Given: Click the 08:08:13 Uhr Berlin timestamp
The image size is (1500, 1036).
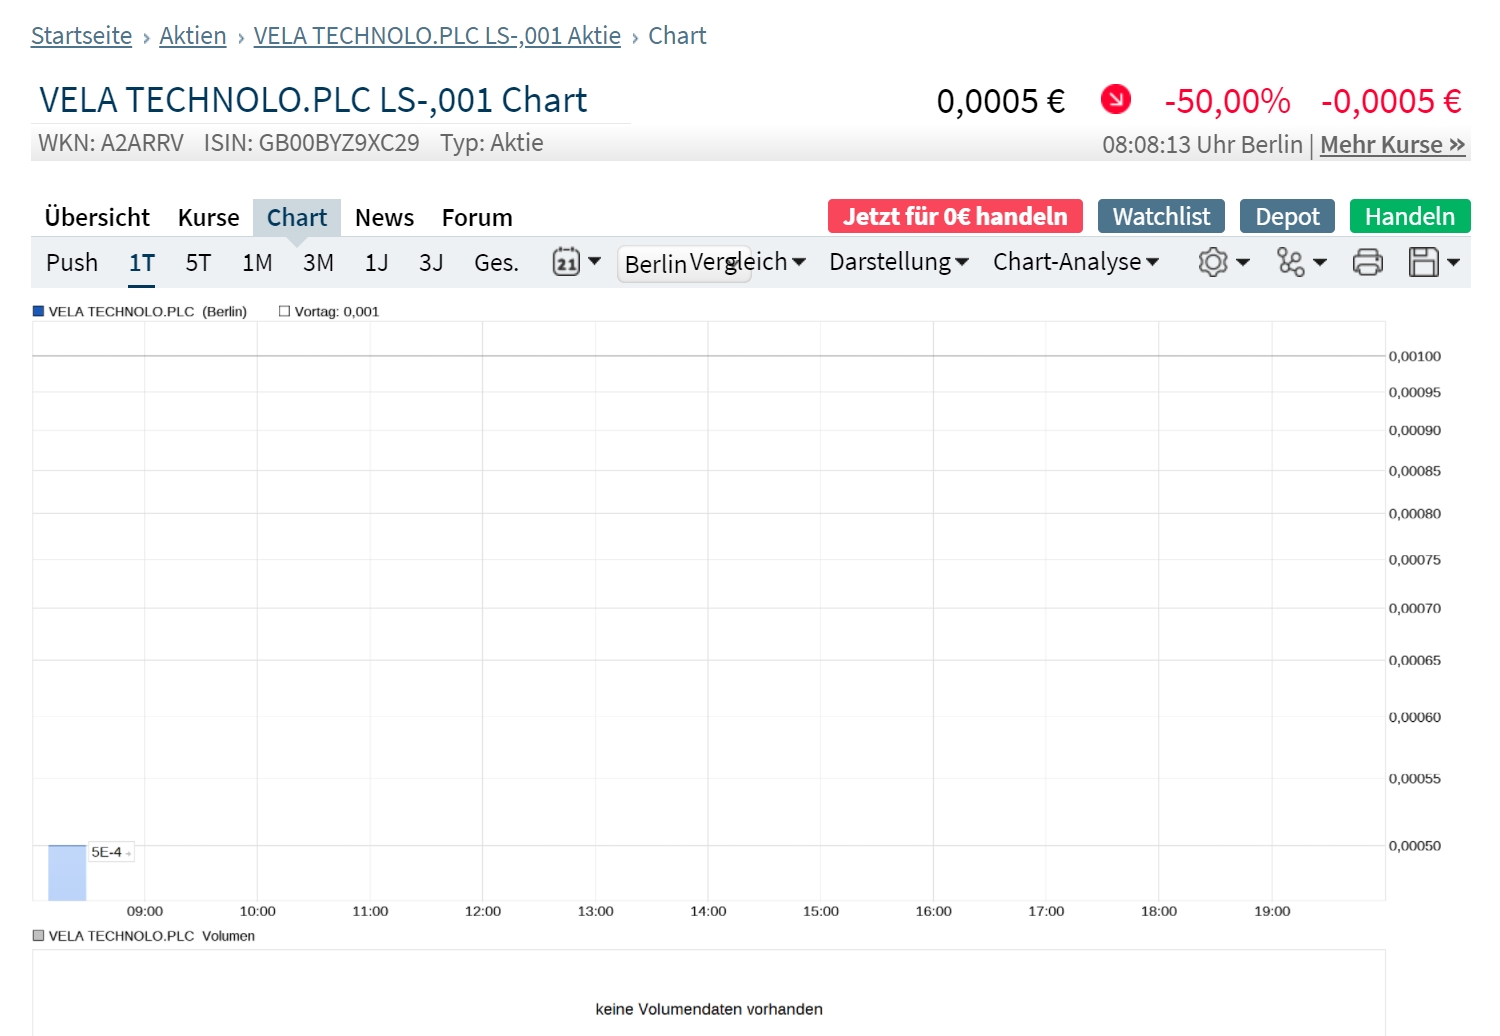Looking at the screenshot, I should pos(1203,145).
